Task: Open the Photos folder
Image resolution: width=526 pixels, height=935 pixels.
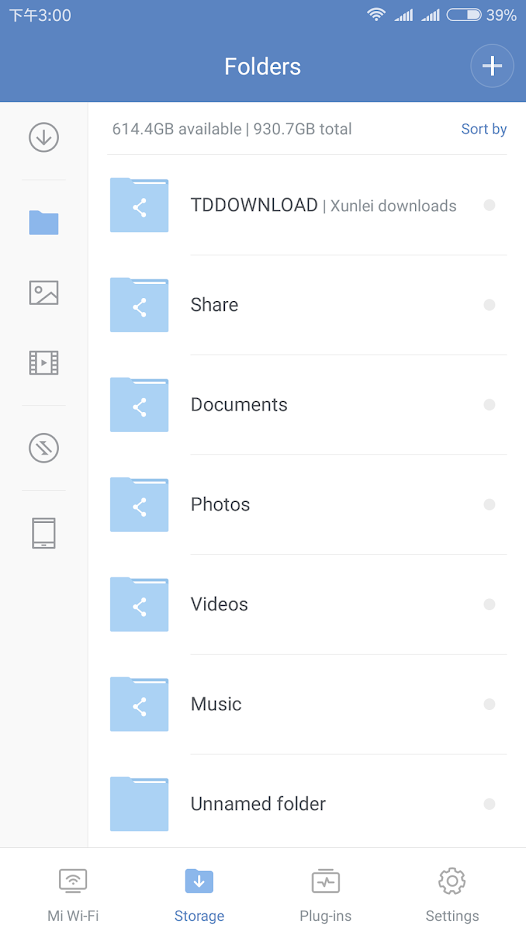Action: [308, 504]
